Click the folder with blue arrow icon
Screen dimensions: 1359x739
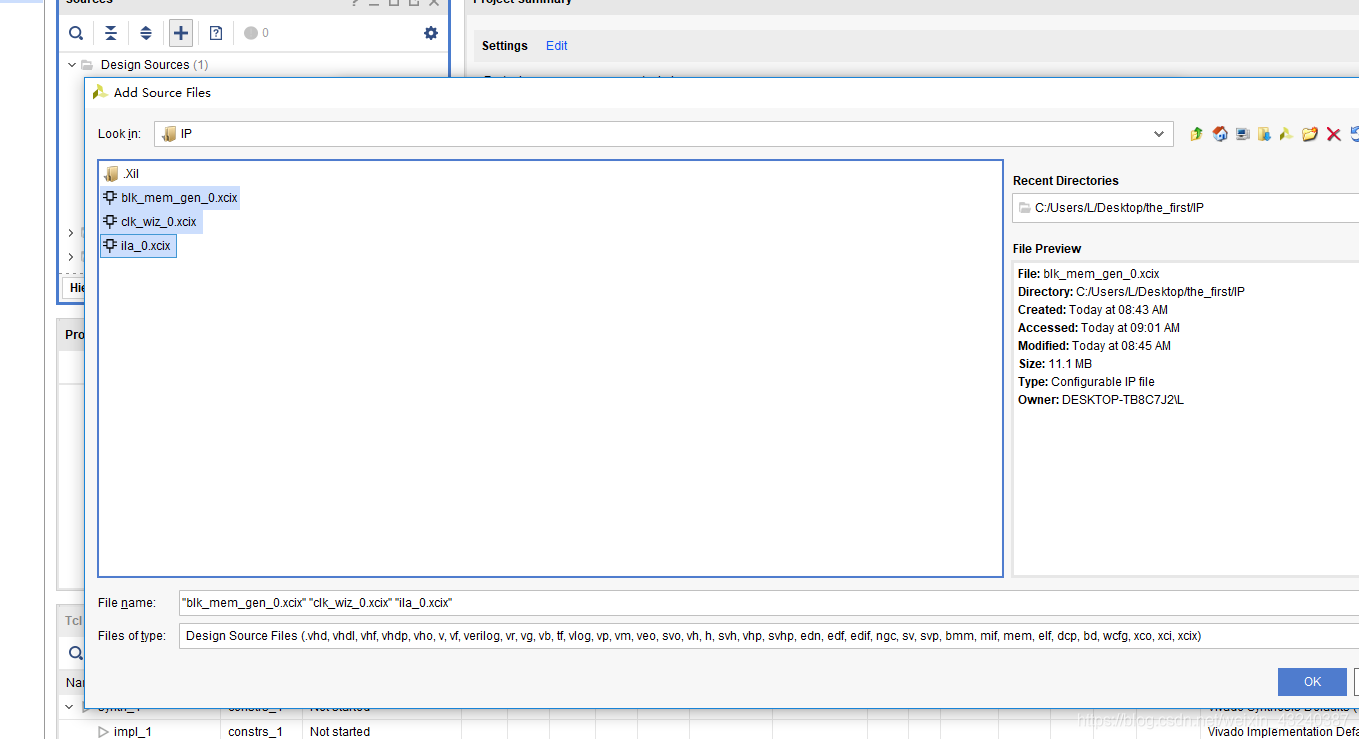[x=1264, y=134]
